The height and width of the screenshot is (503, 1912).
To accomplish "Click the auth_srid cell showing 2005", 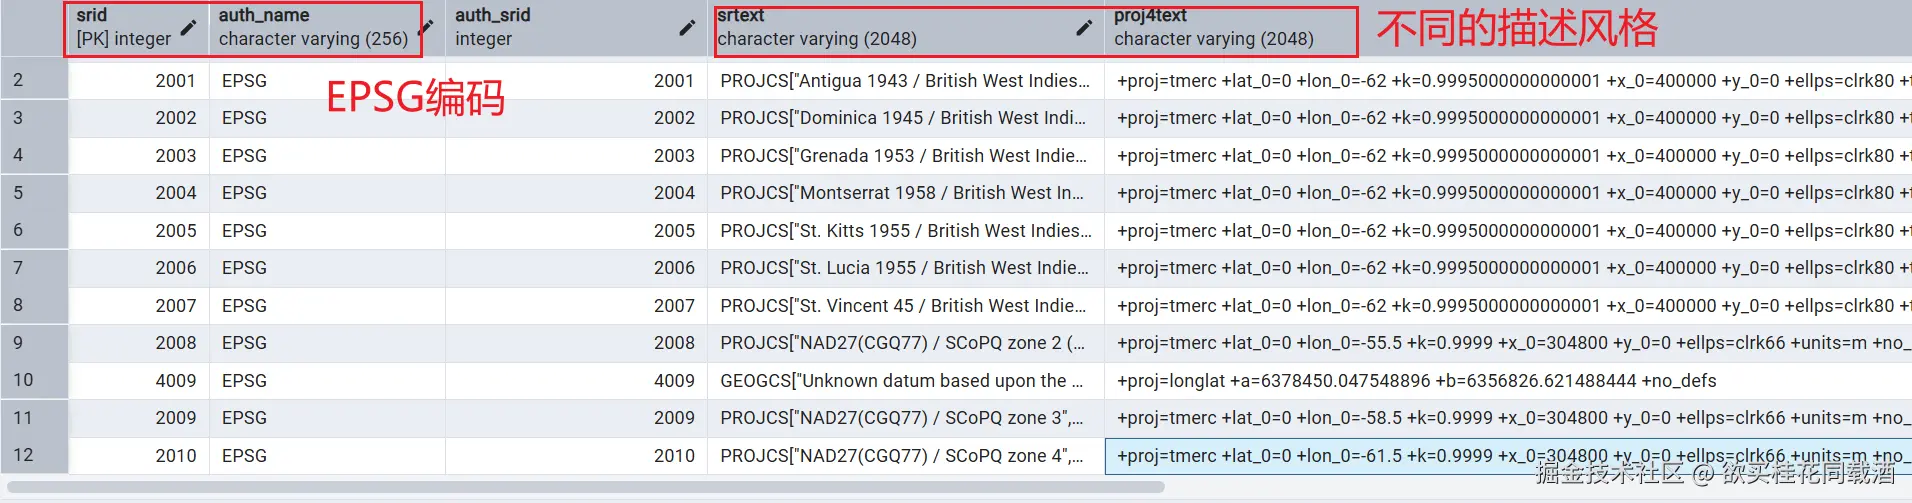I will tap(576, 230).
